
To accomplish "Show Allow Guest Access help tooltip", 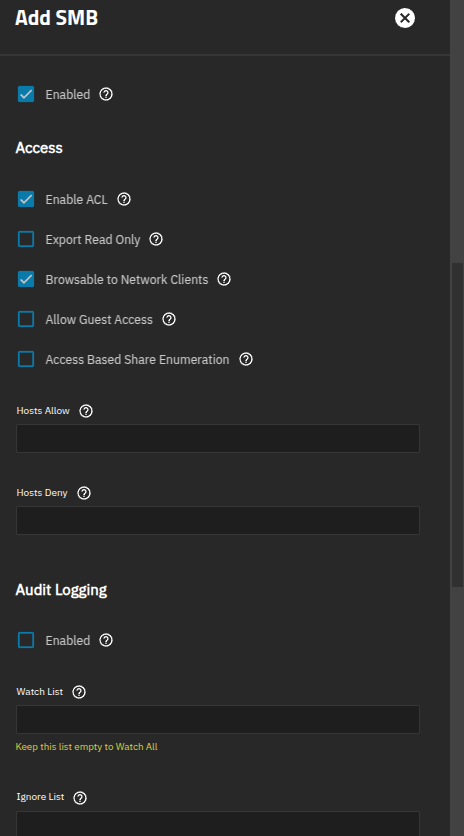I will [x=169, y=319].
